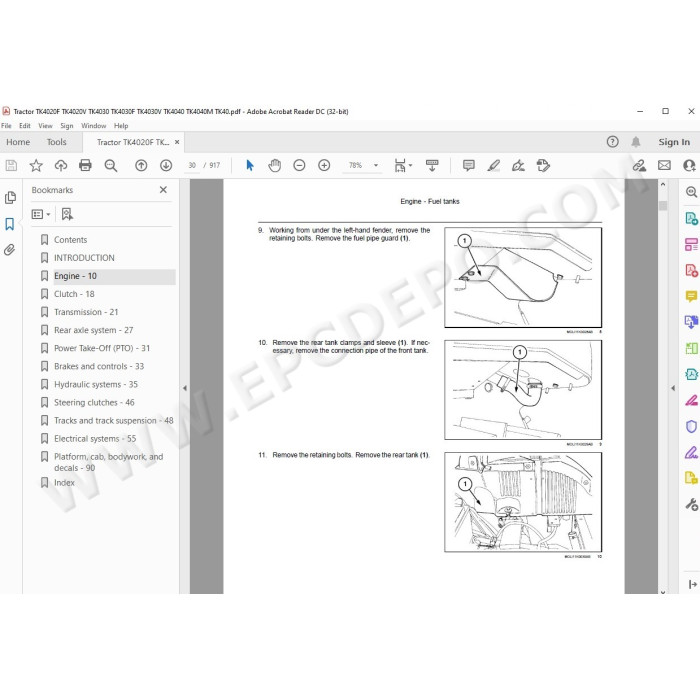Open the Edit menu
This screenshot has height=700, width=700.
(25, 126)
